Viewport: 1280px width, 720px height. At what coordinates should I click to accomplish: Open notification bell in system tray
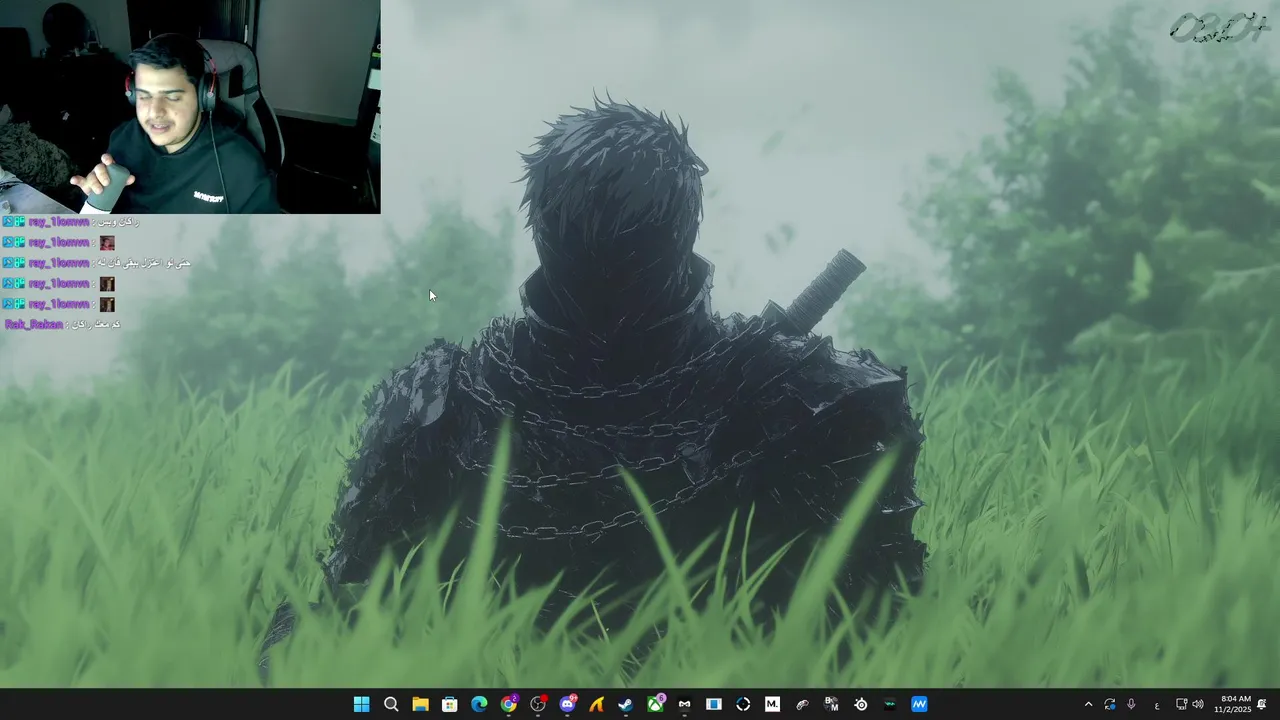(1262, 705)
